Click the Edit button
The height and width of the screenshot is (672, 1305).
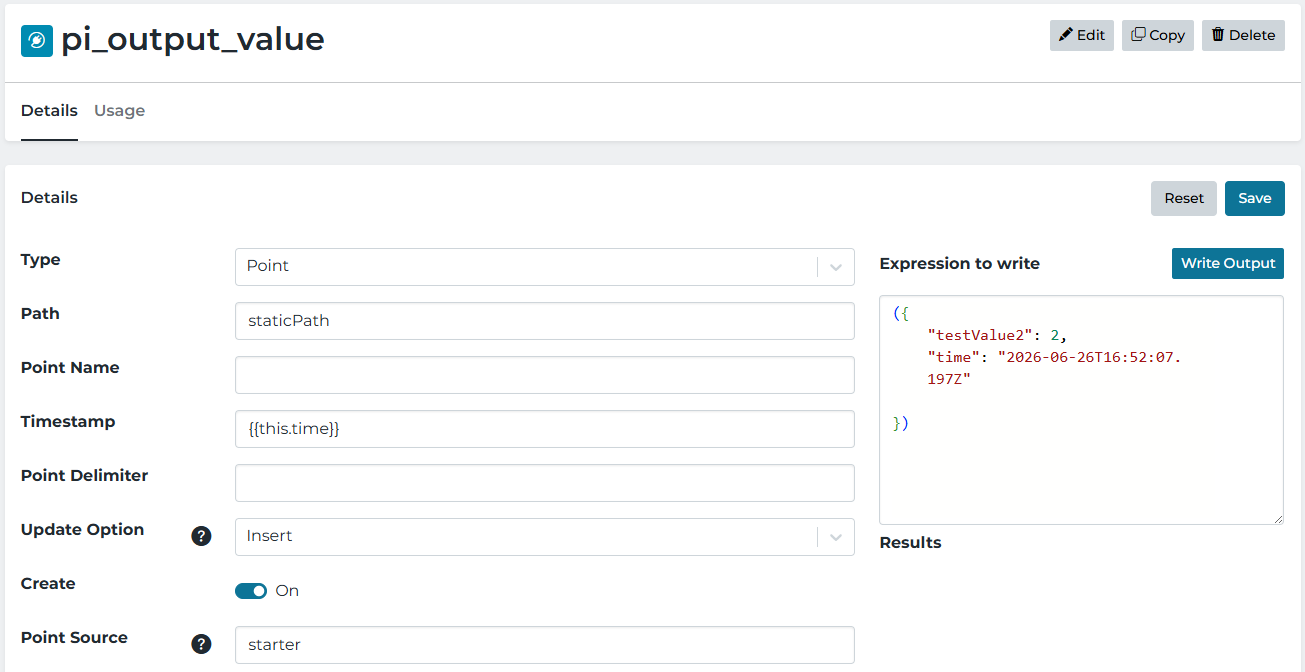[1081, 35]
